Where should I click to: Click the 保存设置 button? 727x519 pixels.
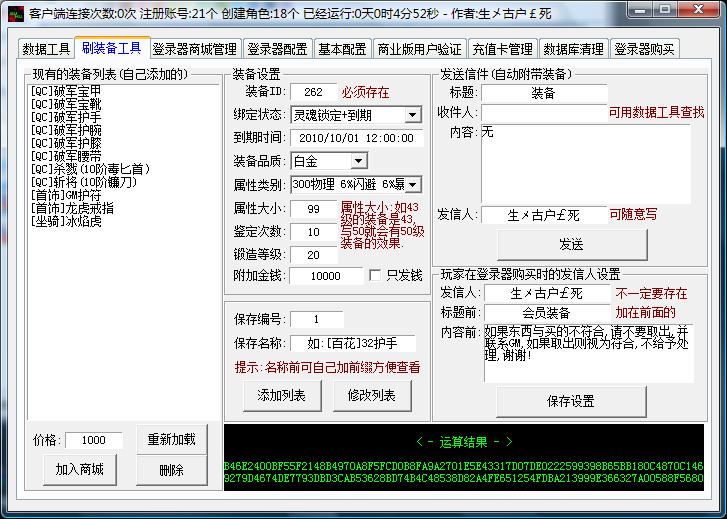570,401
